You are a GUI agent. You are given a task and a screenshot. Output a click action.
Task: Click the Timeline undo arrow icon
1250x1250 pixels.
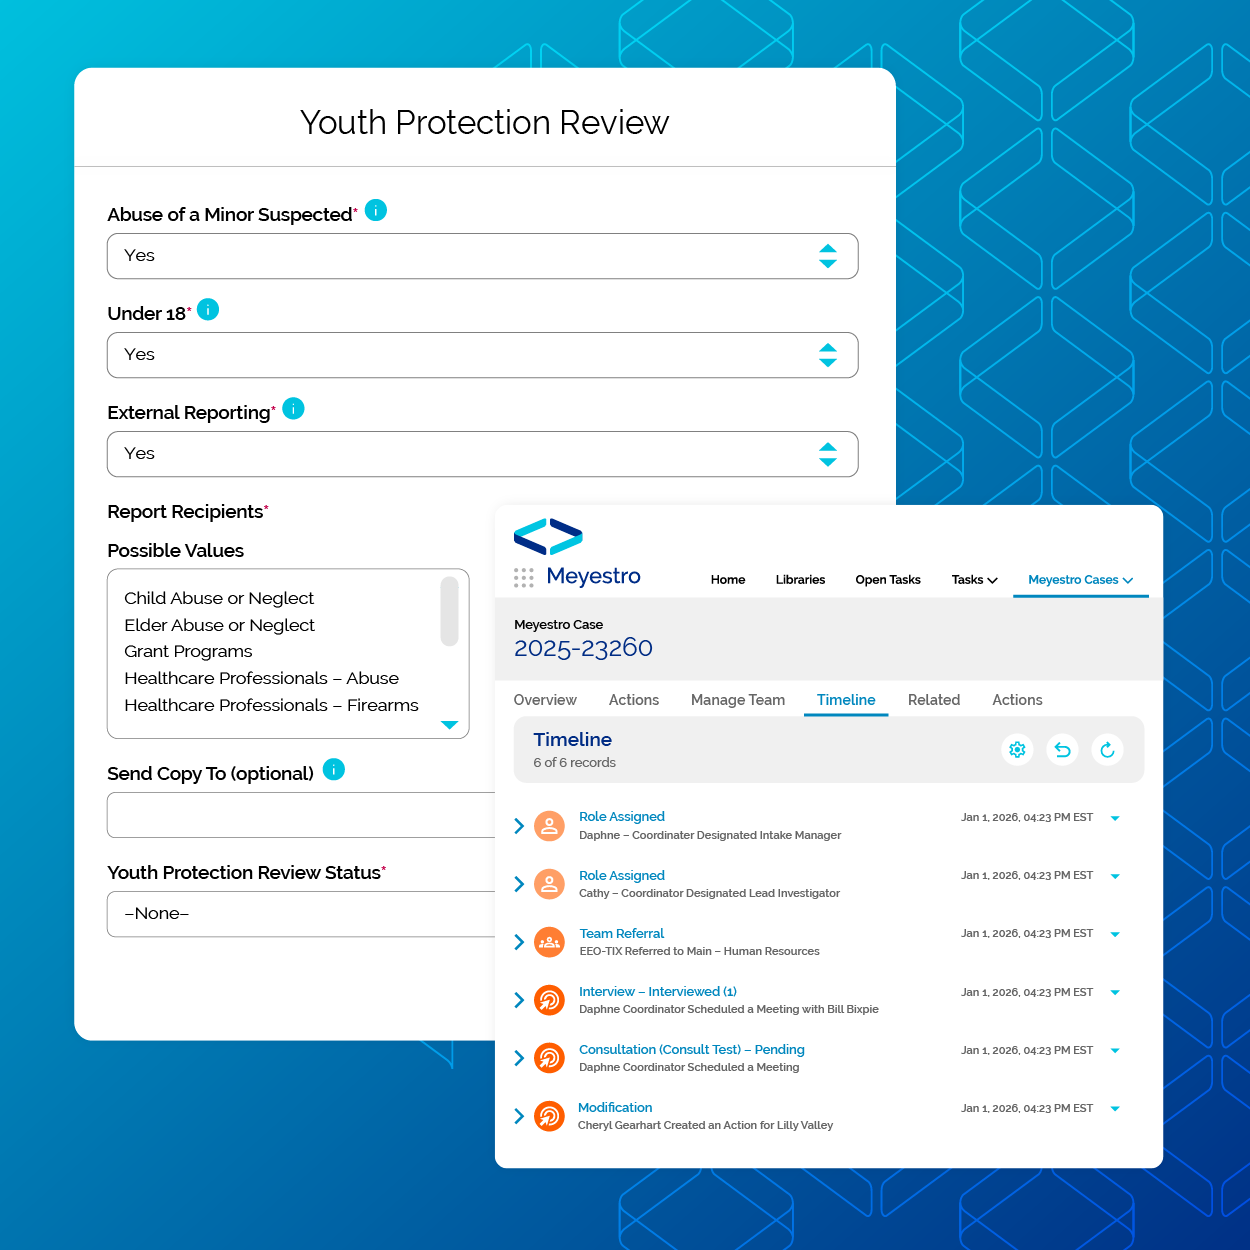1062,750
